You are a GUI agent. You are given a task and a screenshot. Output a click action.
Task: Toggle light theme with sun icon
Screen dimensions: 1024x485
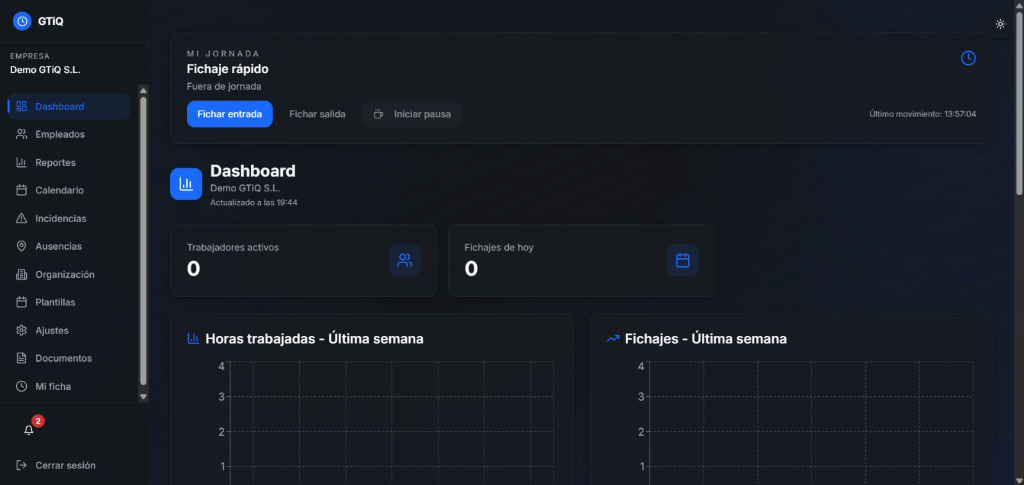pos(1000,24)
